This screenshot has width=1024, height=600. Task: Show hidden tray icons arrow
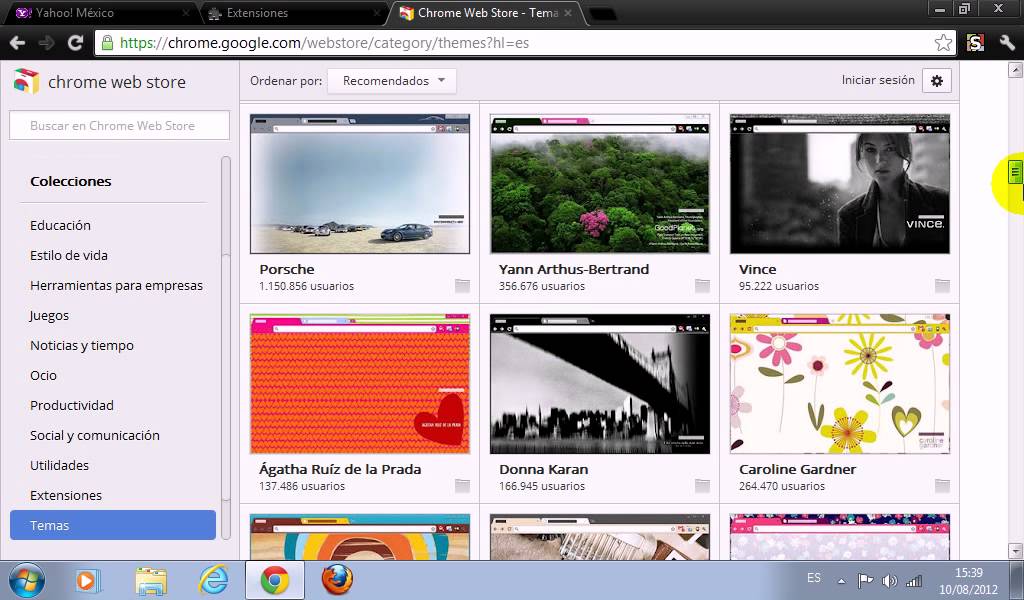pyautogui.click(x=841, y=581)
